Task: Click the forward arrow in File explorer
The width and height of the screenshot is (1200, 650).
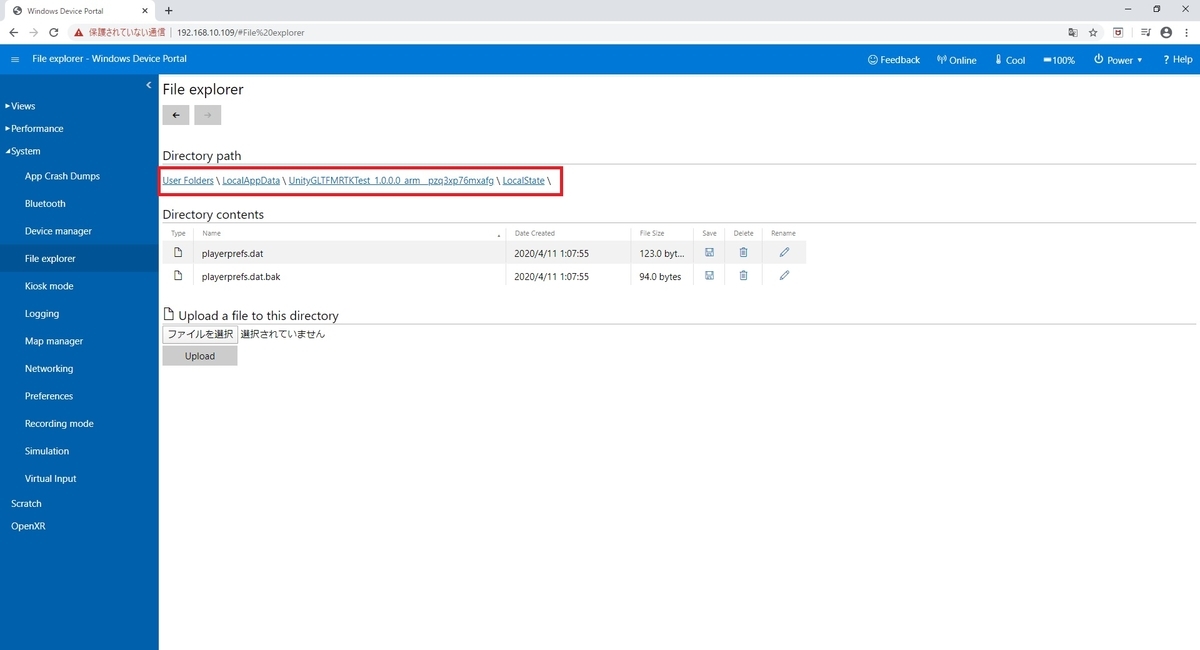Action: 208,115
